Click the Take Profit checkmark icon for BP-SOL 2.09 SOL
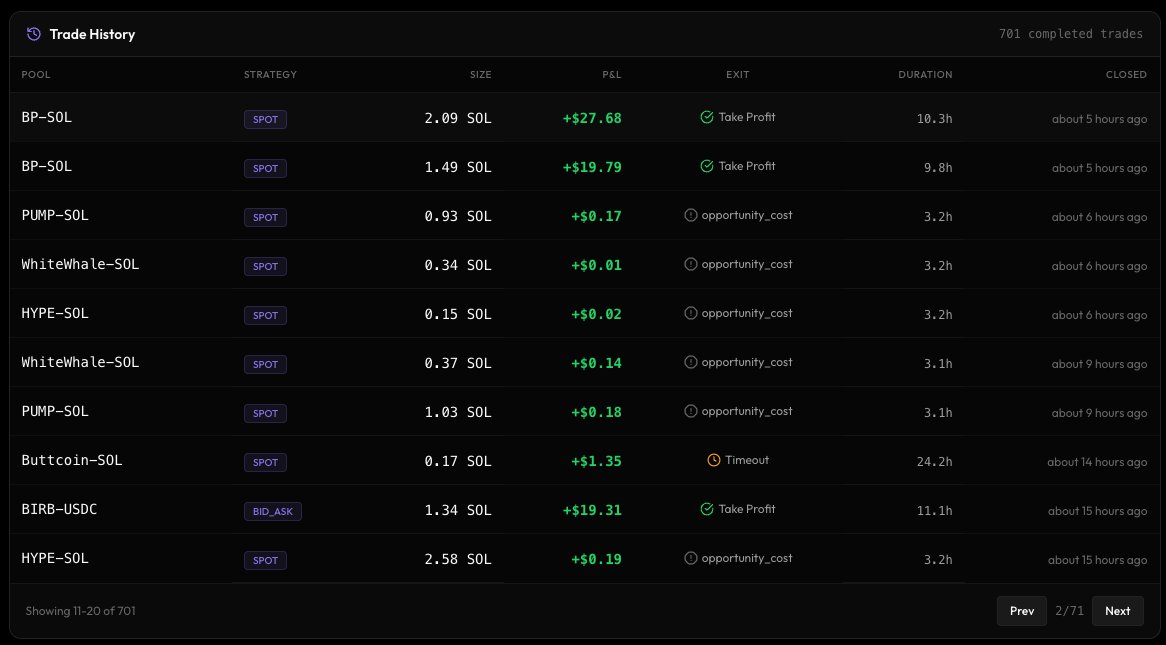 (x=706, y=118)
